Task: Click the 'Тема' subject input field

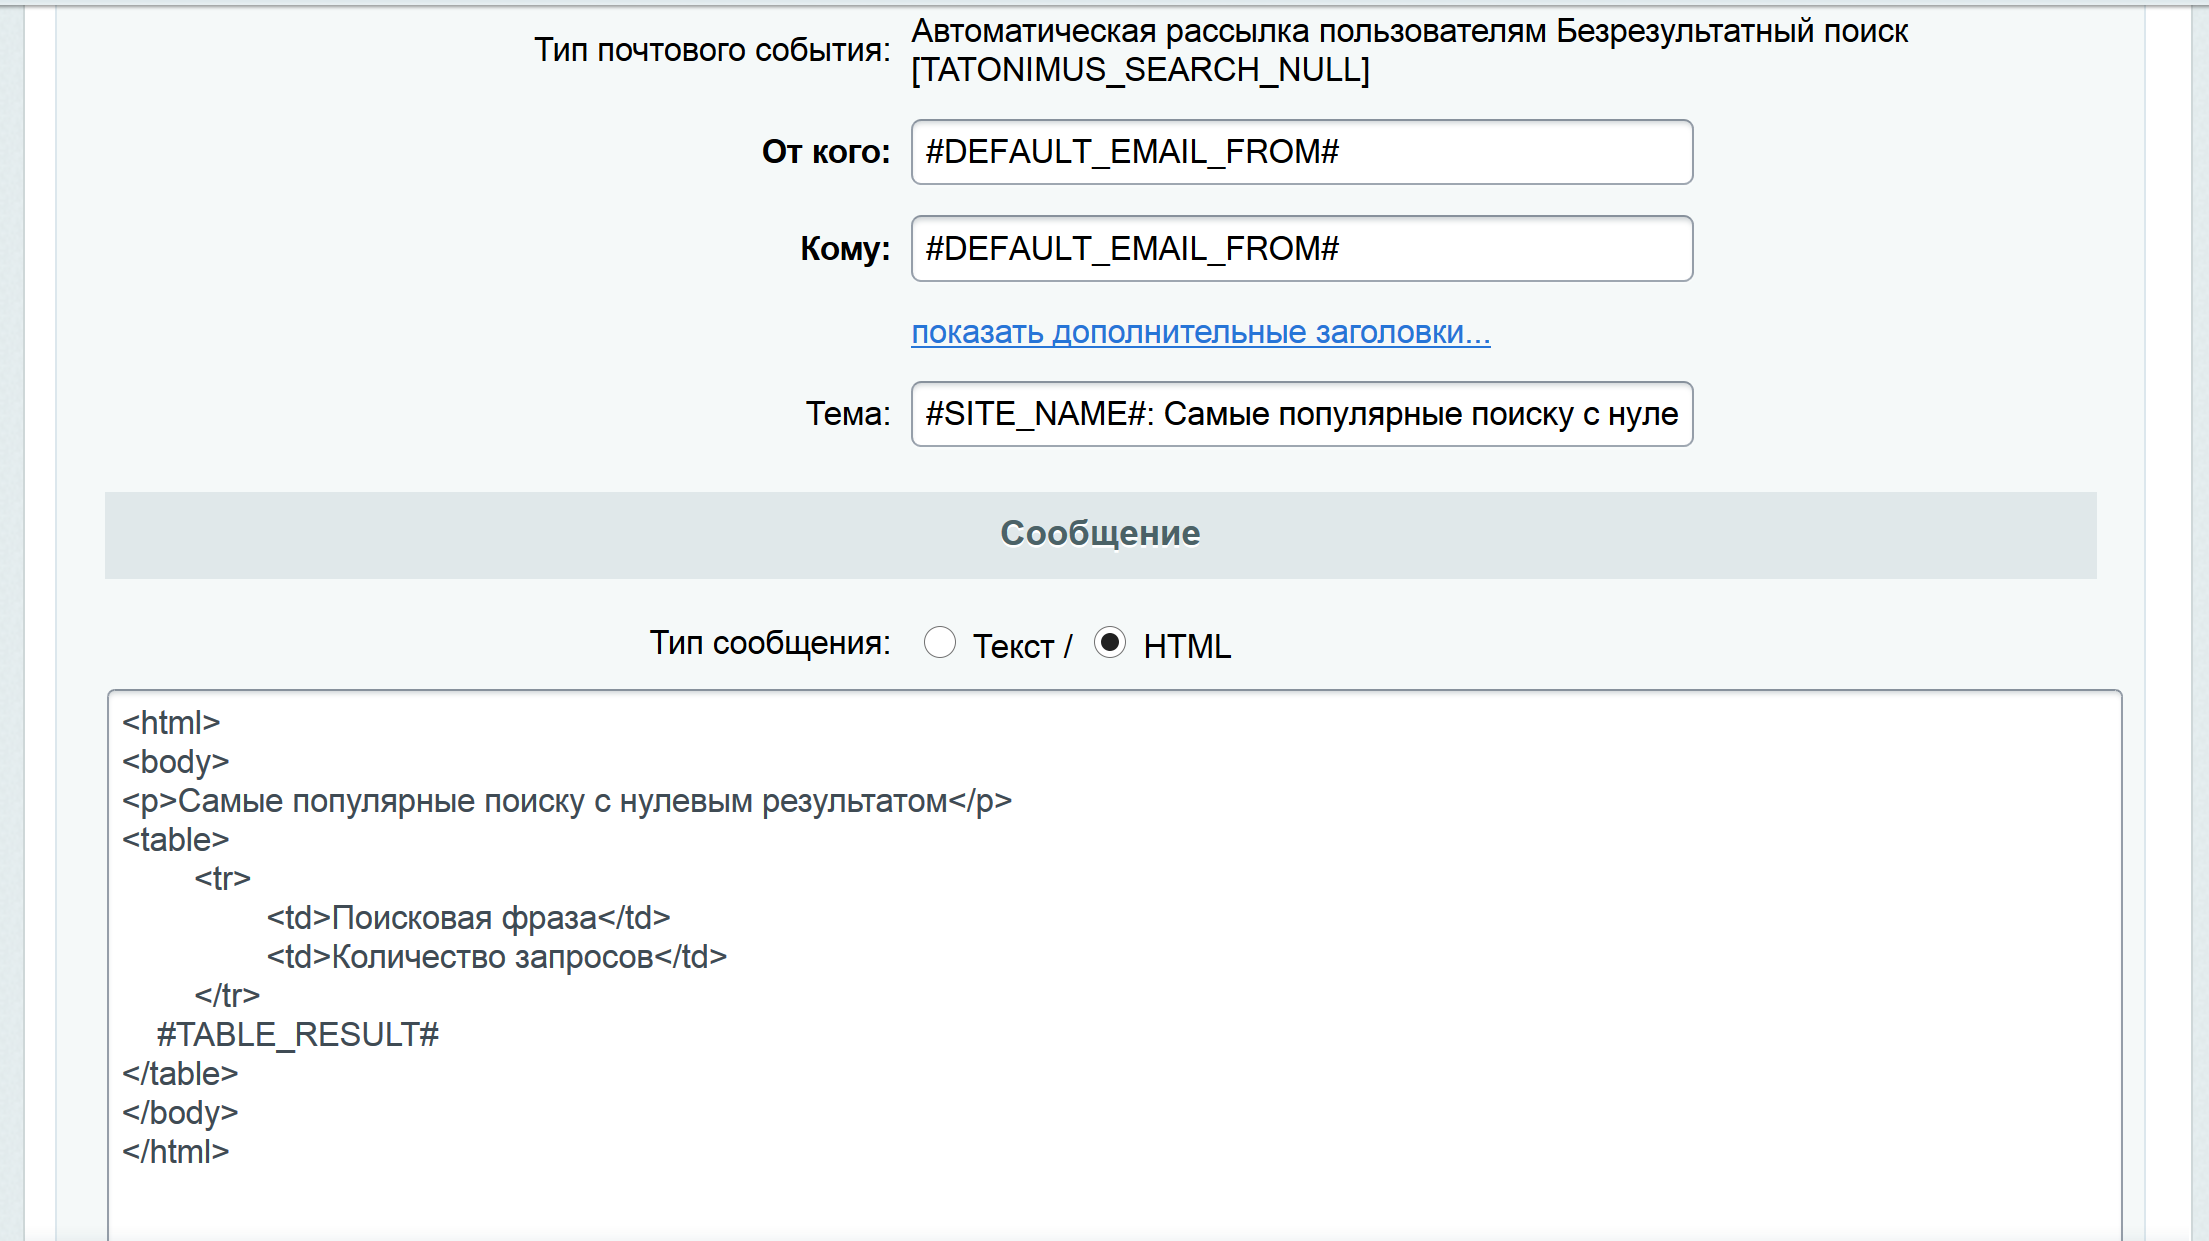Action: point(1301,414)
